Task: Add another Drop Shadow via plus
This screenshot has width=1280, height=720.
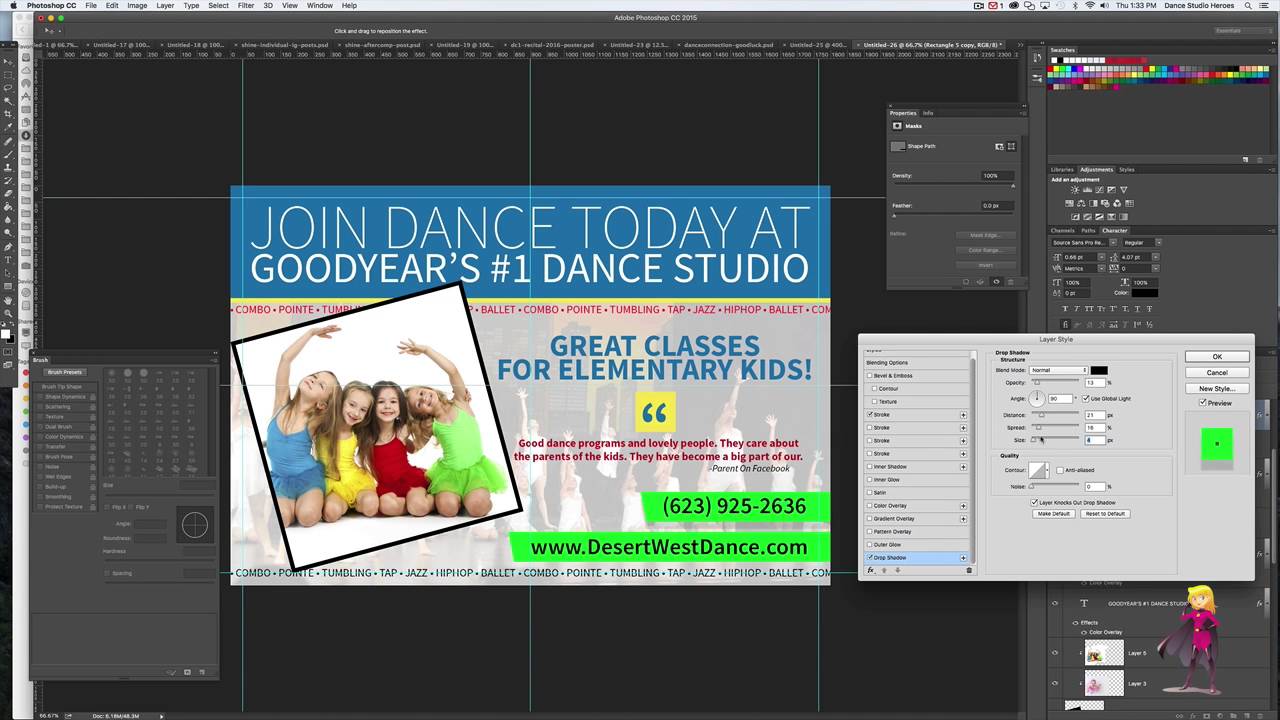Action: tap(963, 558)
